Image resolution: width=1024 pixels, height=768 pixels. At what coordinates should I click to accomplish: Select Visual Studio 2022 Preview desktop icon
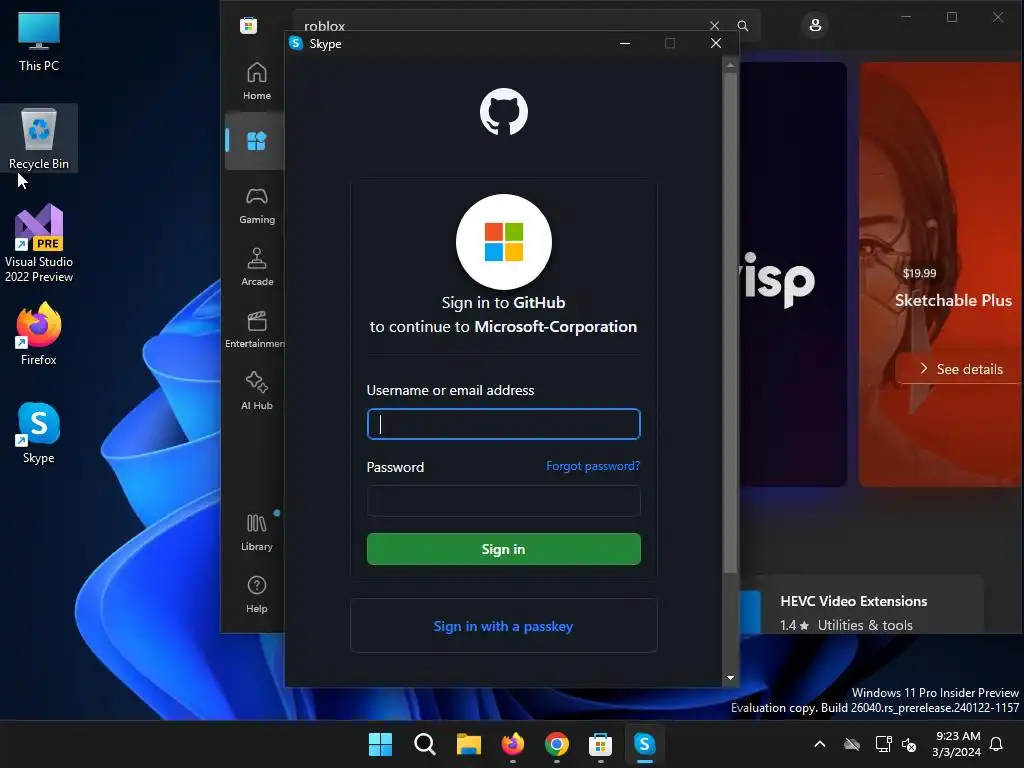(x=39, y=244)
